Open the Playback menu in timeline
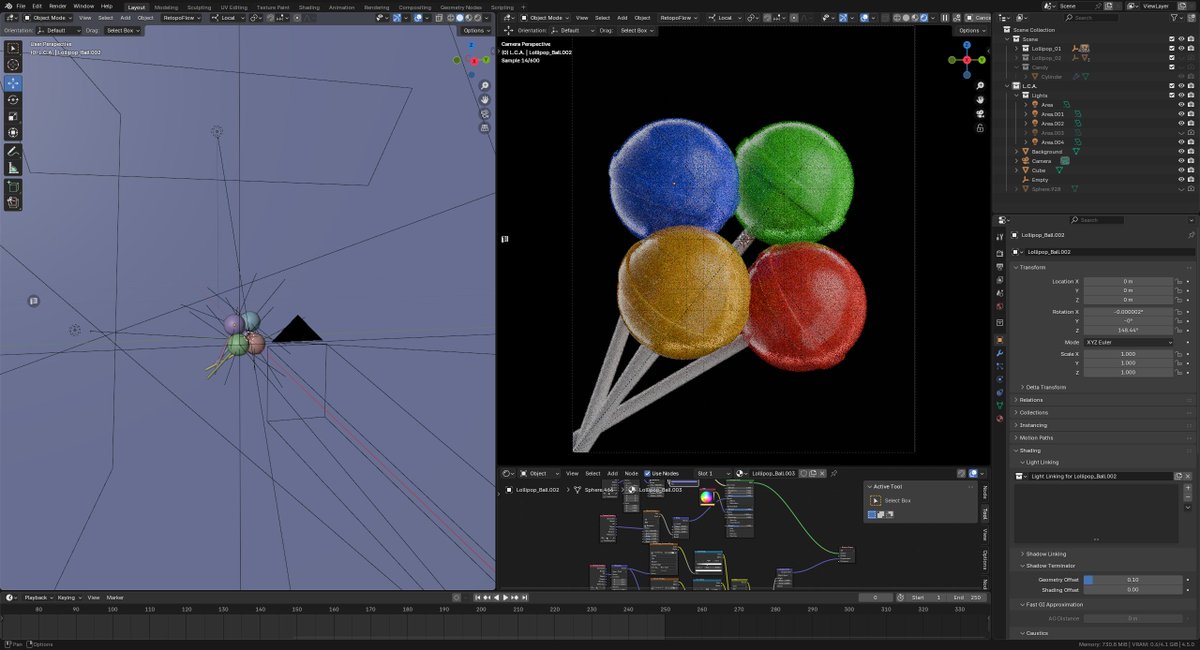 38,597
